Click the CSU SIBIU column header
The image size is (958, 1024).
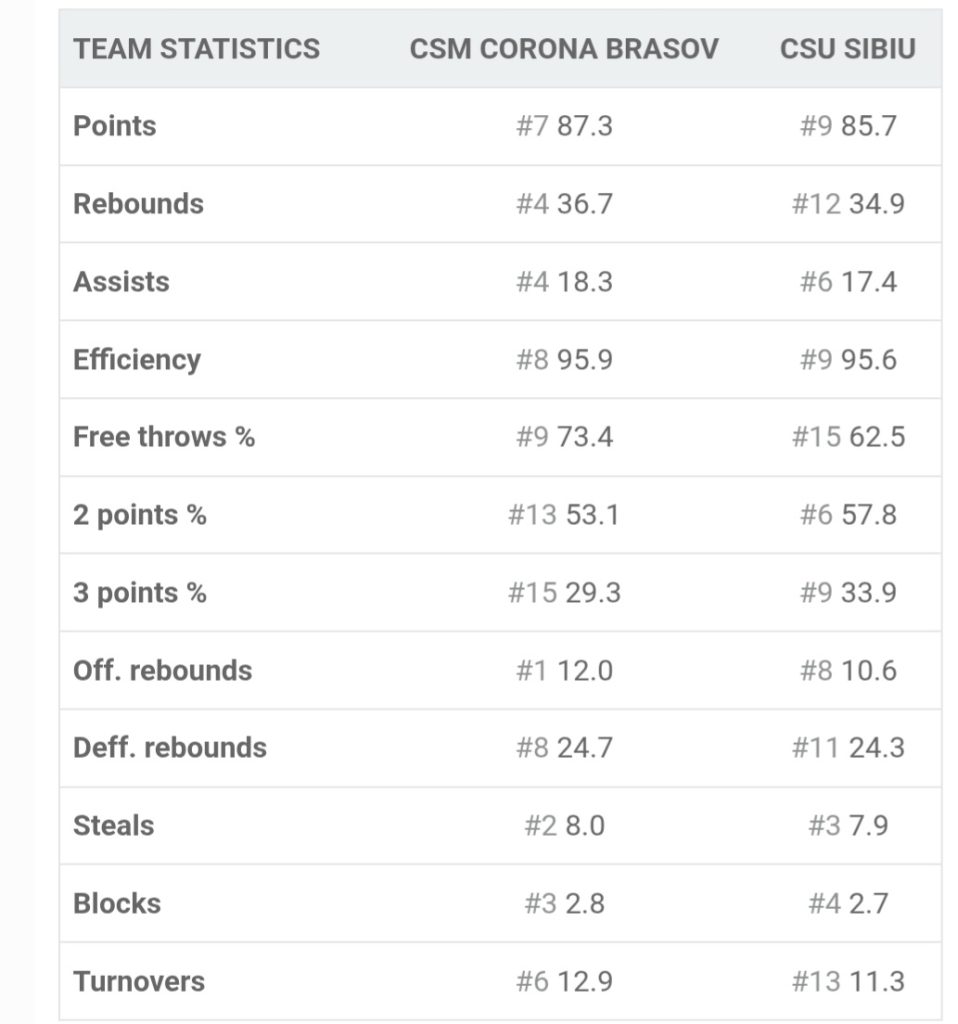click(x=847, y=49)
